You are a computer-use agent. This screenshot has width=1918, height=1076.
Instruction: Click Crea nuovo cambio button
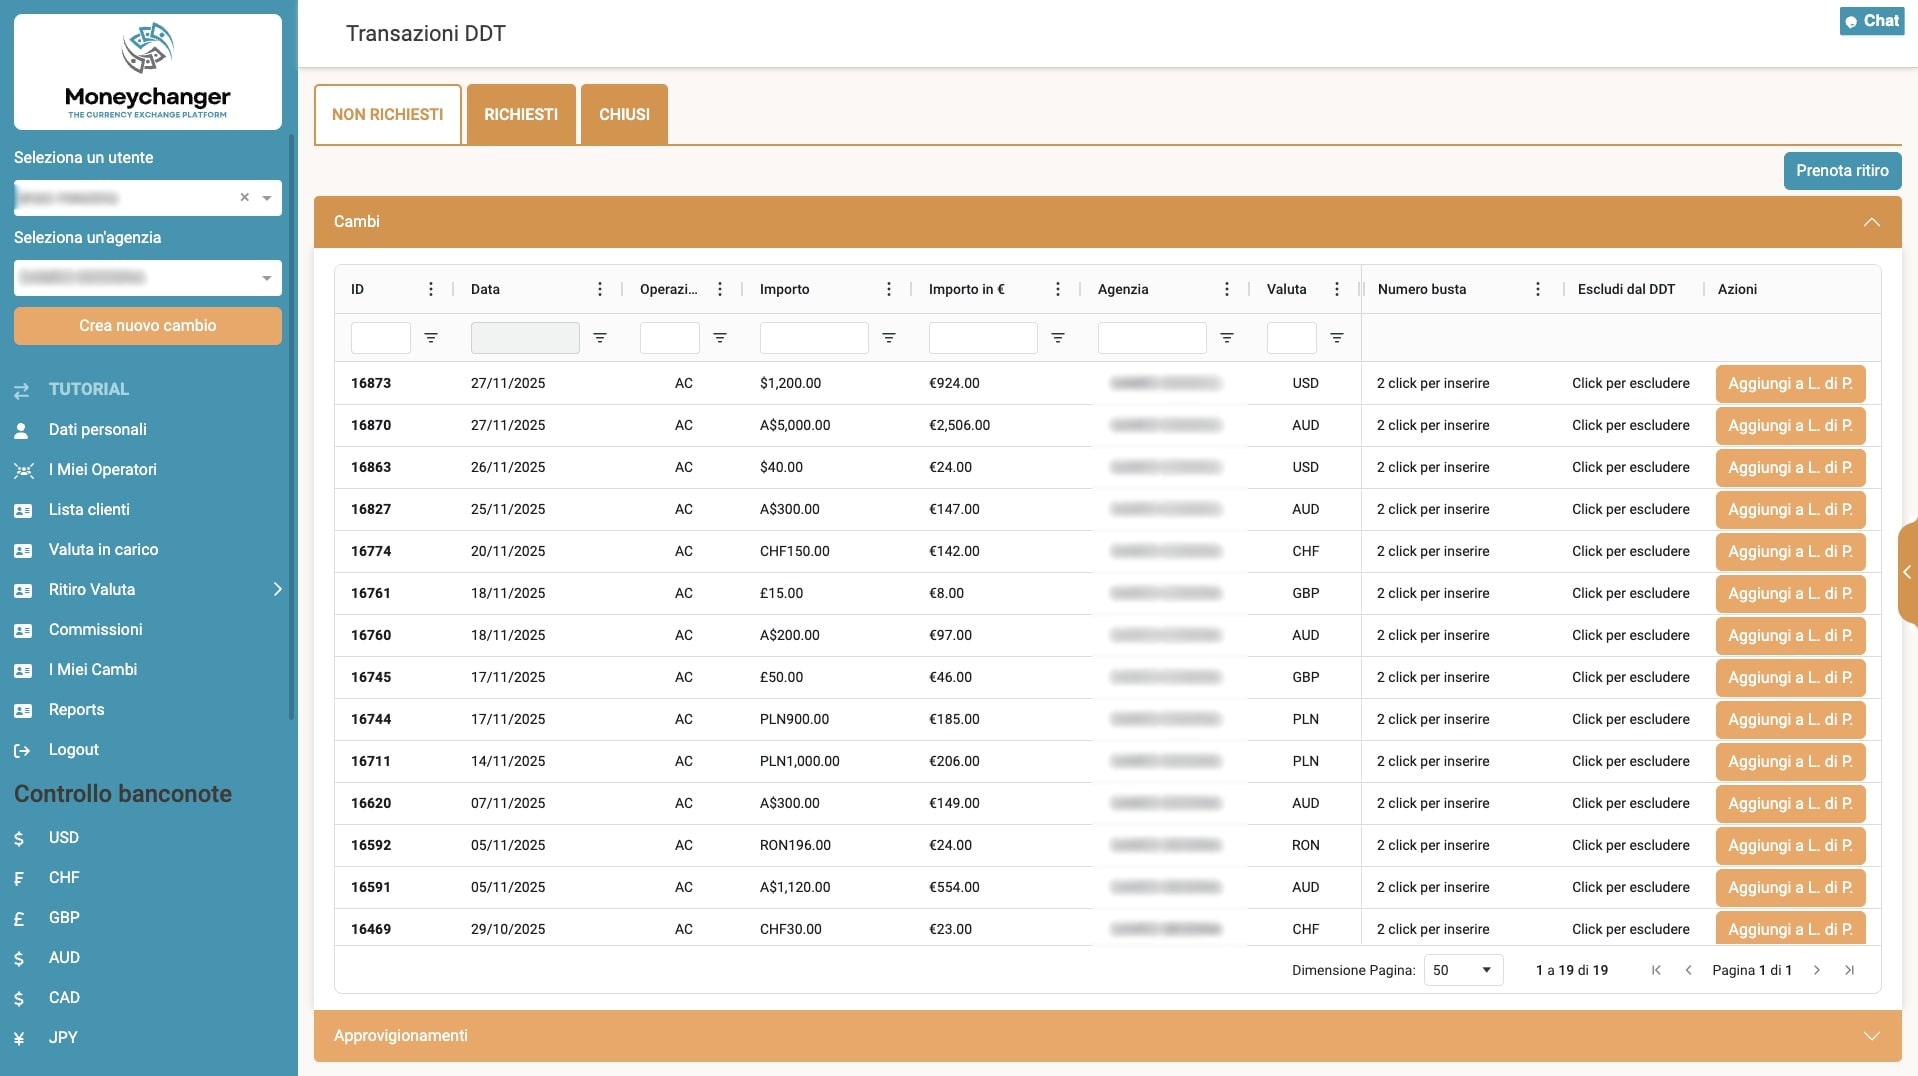(148, 326)
